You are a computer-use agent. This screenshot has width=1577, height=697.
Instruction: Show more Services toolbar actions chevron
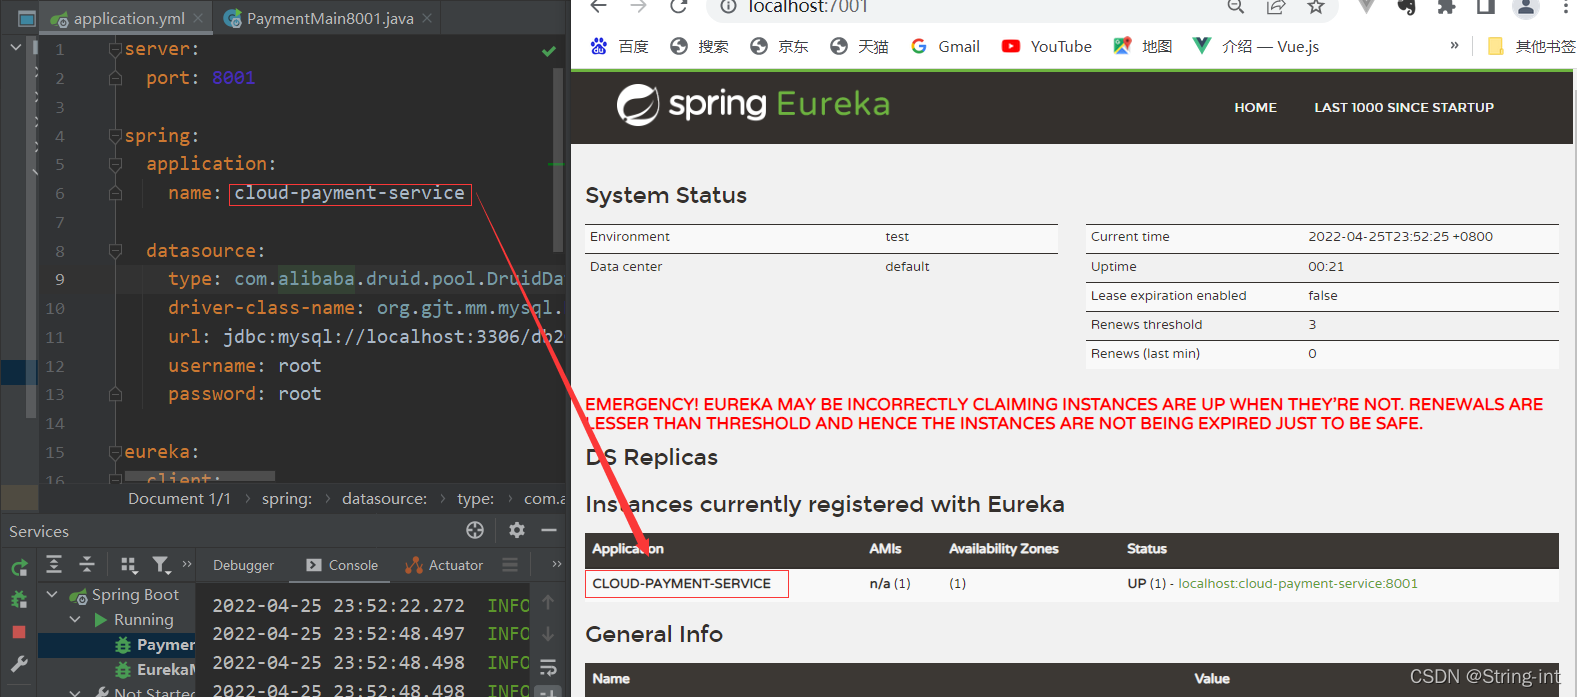pyautogui.click(x=187, y=564)
